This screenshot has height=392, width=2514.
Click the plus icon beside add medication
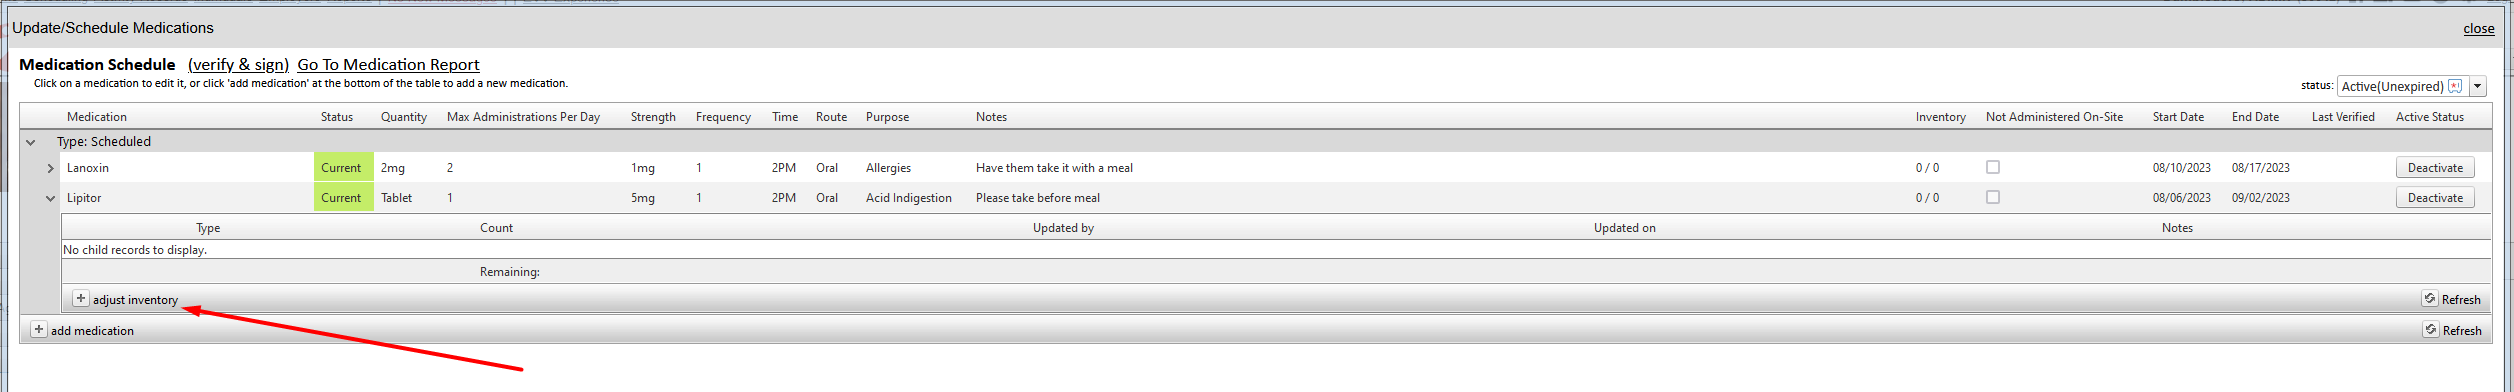coord(39,330)
